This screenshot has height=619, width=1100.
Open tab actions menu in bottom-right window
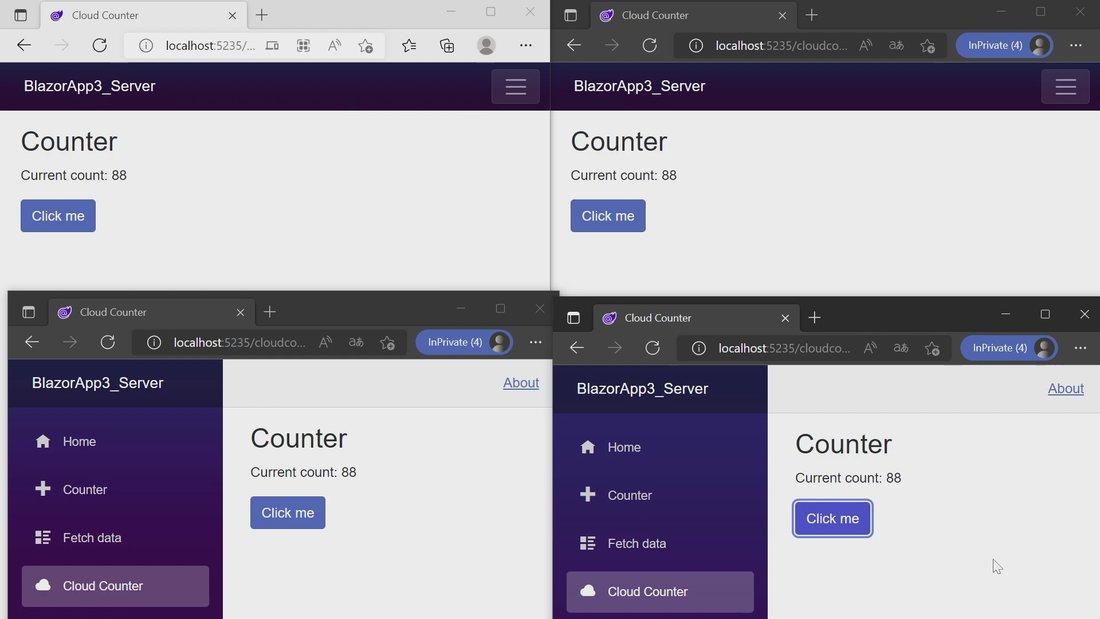(x=573, y=318)
